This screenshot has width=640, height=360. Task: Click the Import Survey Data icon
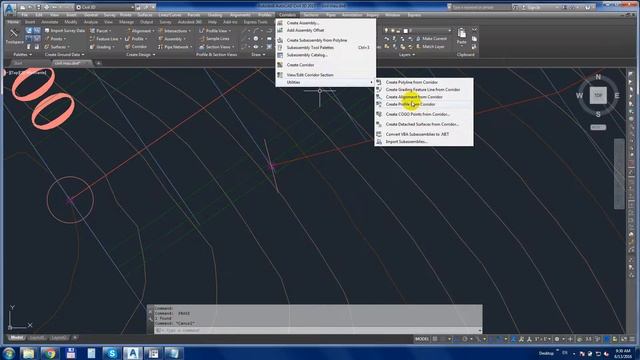coord(47,31)
